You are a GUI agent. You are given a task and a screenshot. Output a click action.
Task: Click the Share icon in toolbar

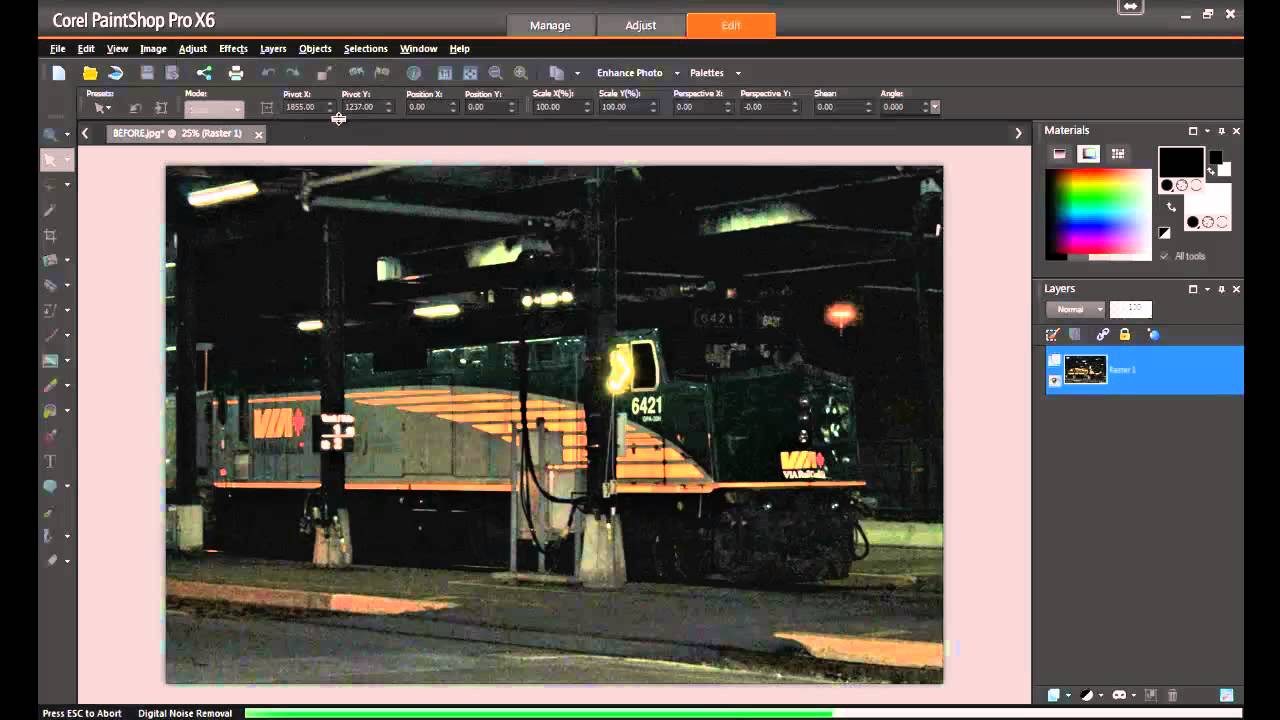(x=204, y=73)
